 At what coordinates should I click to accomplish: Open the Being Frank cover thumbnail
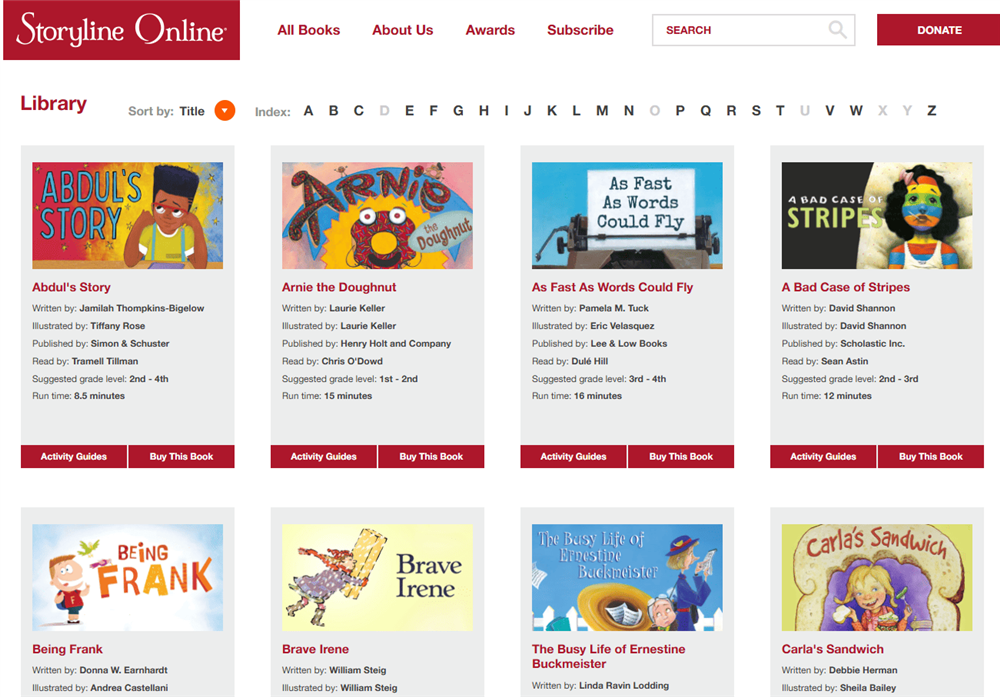128,578
